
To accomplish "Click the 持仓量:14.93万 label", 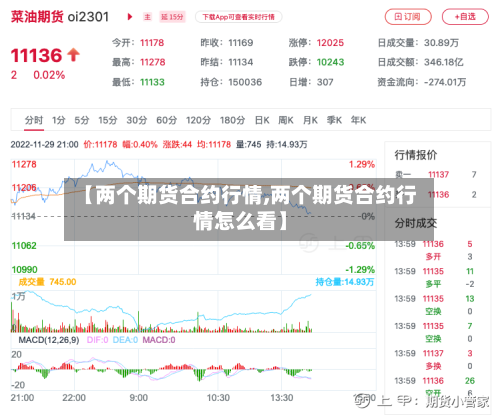I will (345, 282).
